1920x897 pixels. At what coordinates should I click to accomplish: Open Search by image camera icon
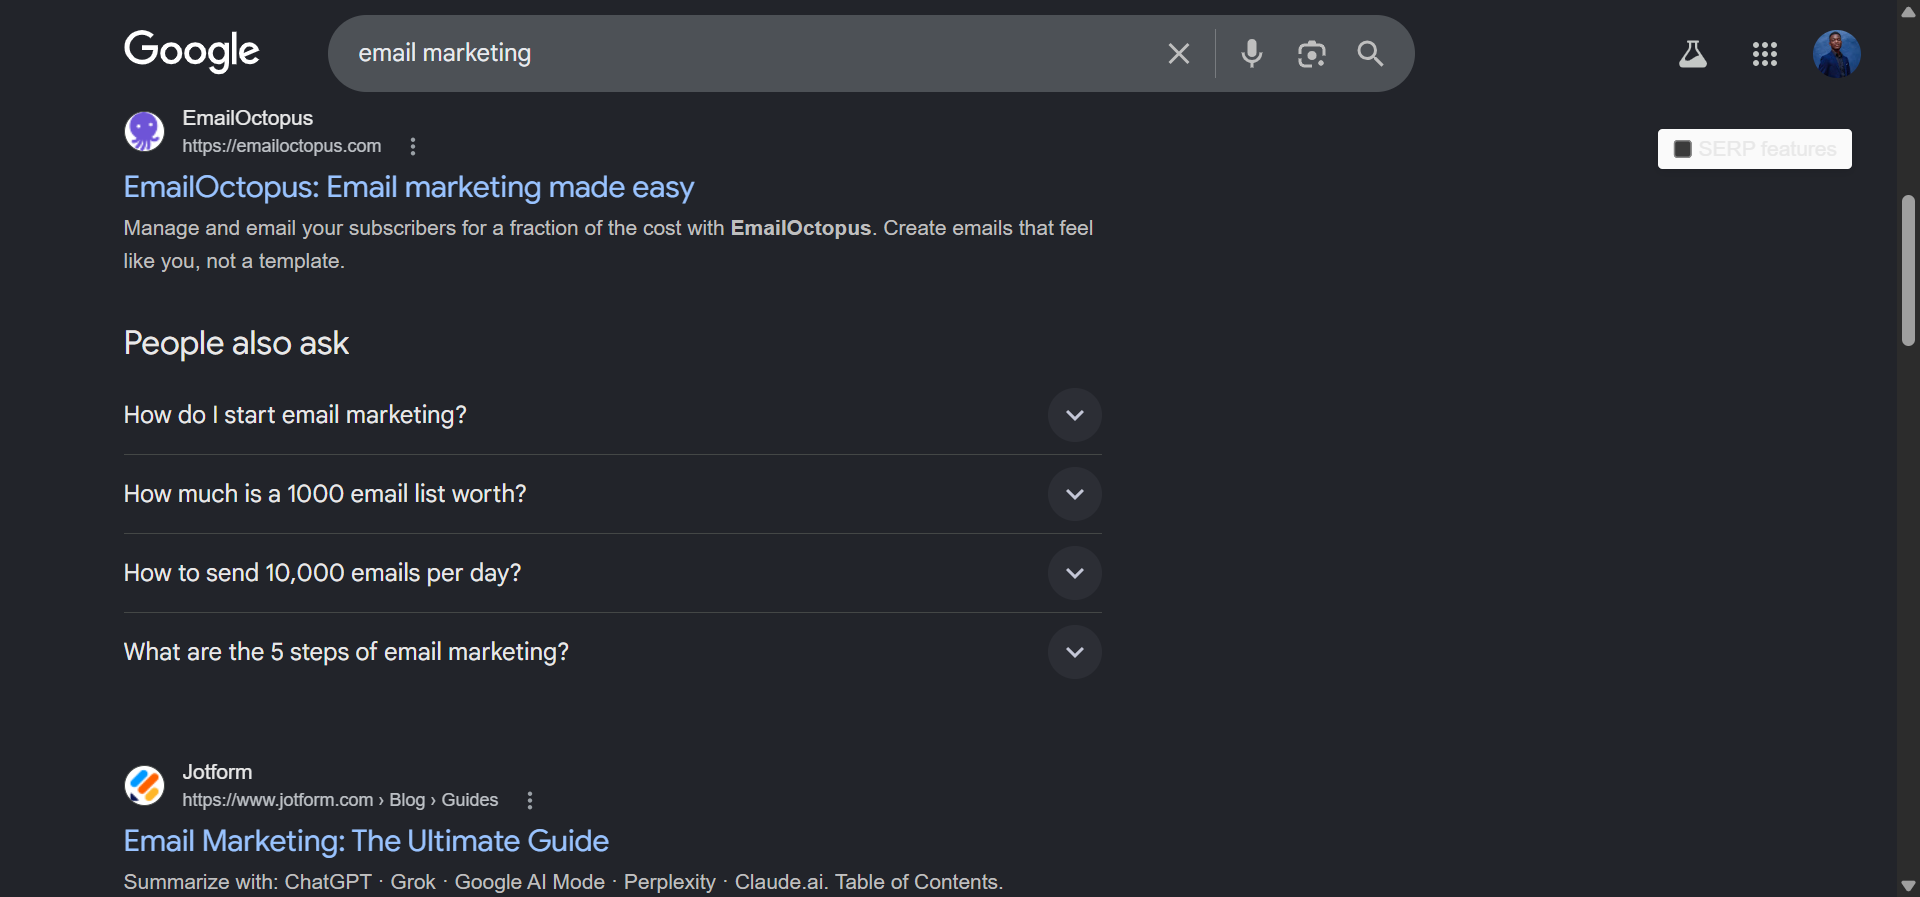(1311, 54)
